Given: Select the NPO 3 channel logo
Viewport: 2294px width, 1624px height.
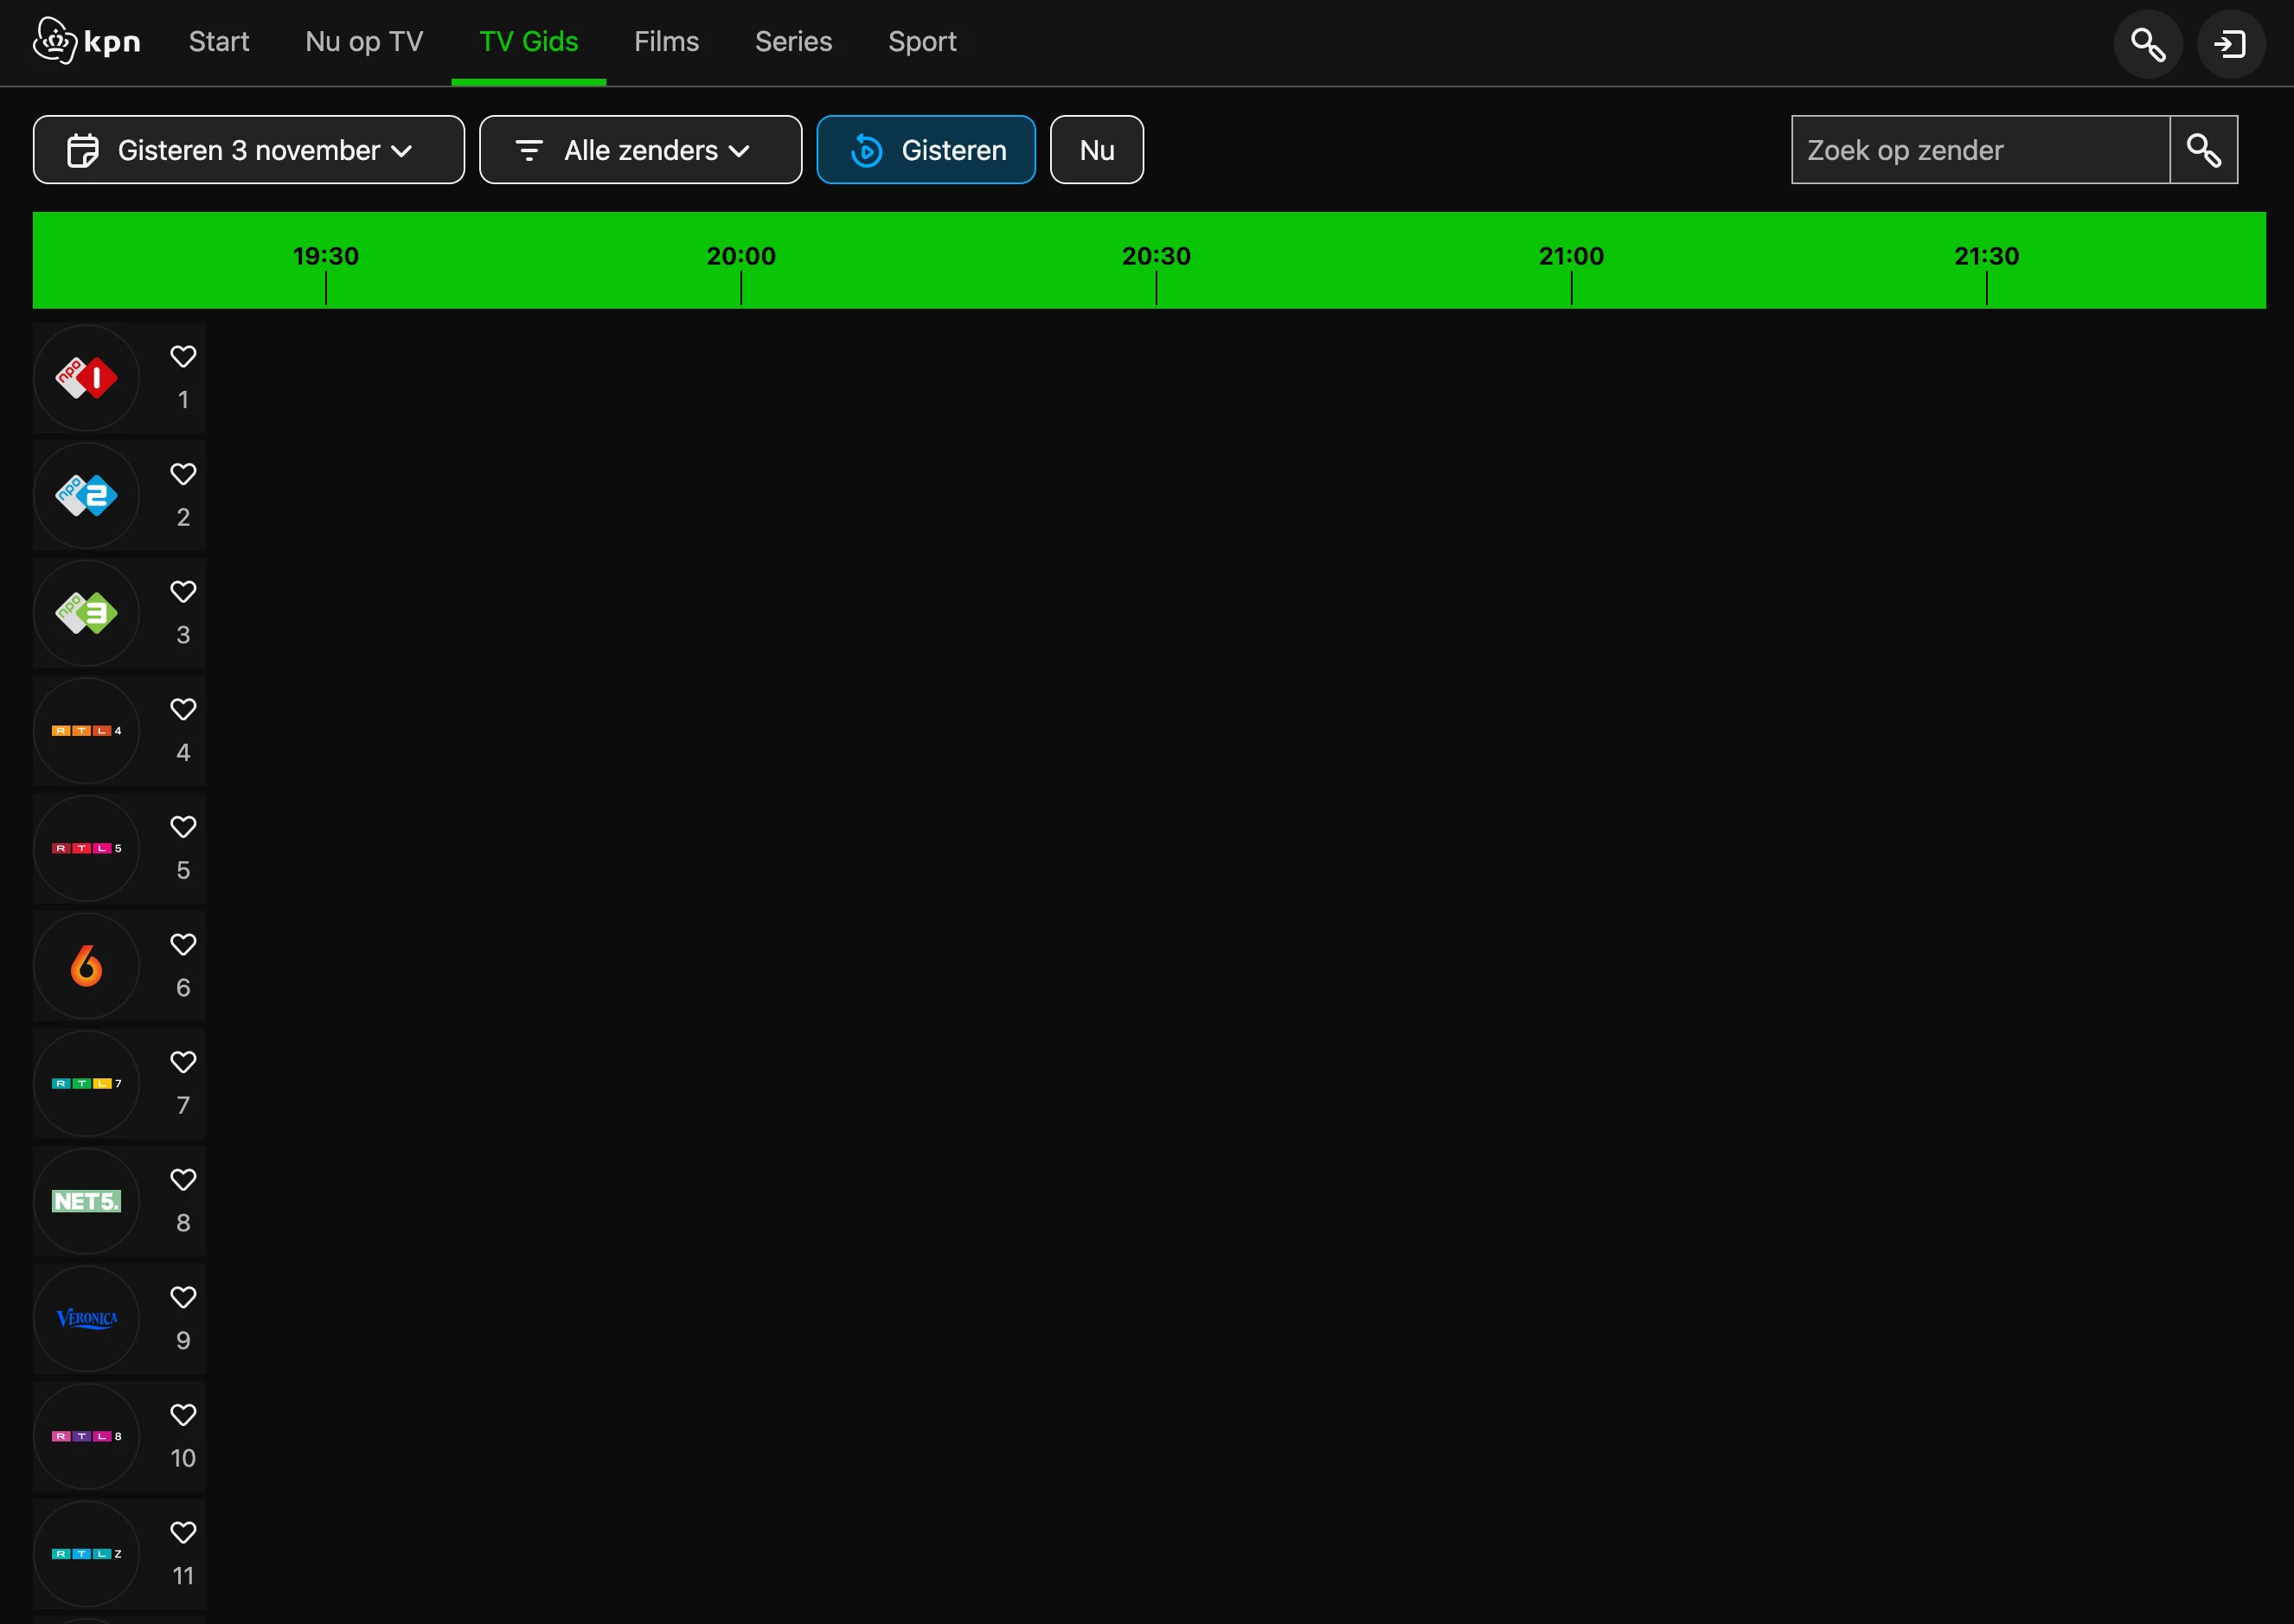Looking at the screenshot, I should (x=86, y=613).
